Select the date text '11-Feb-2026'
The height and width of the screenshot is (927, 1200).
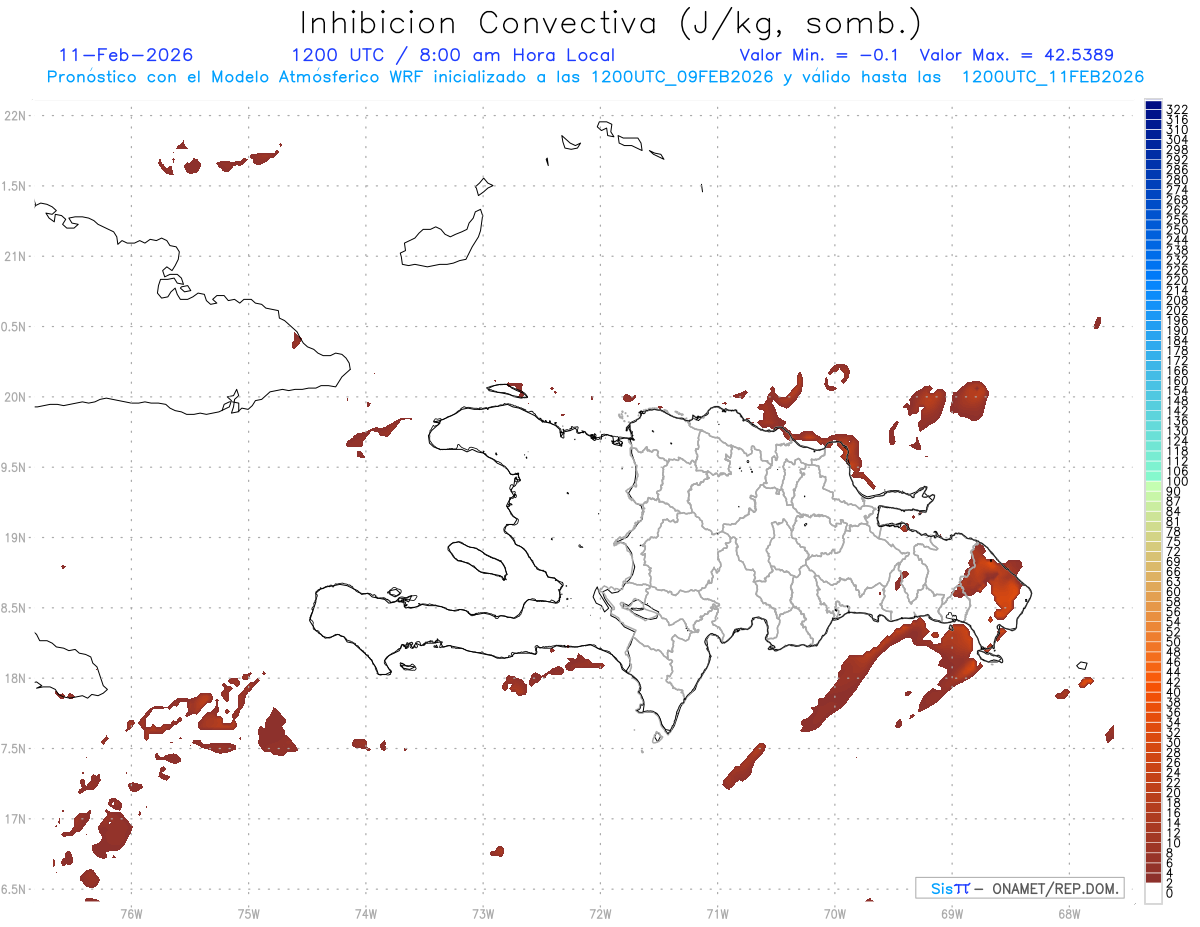pyautogui.click(x=126, y=55)
